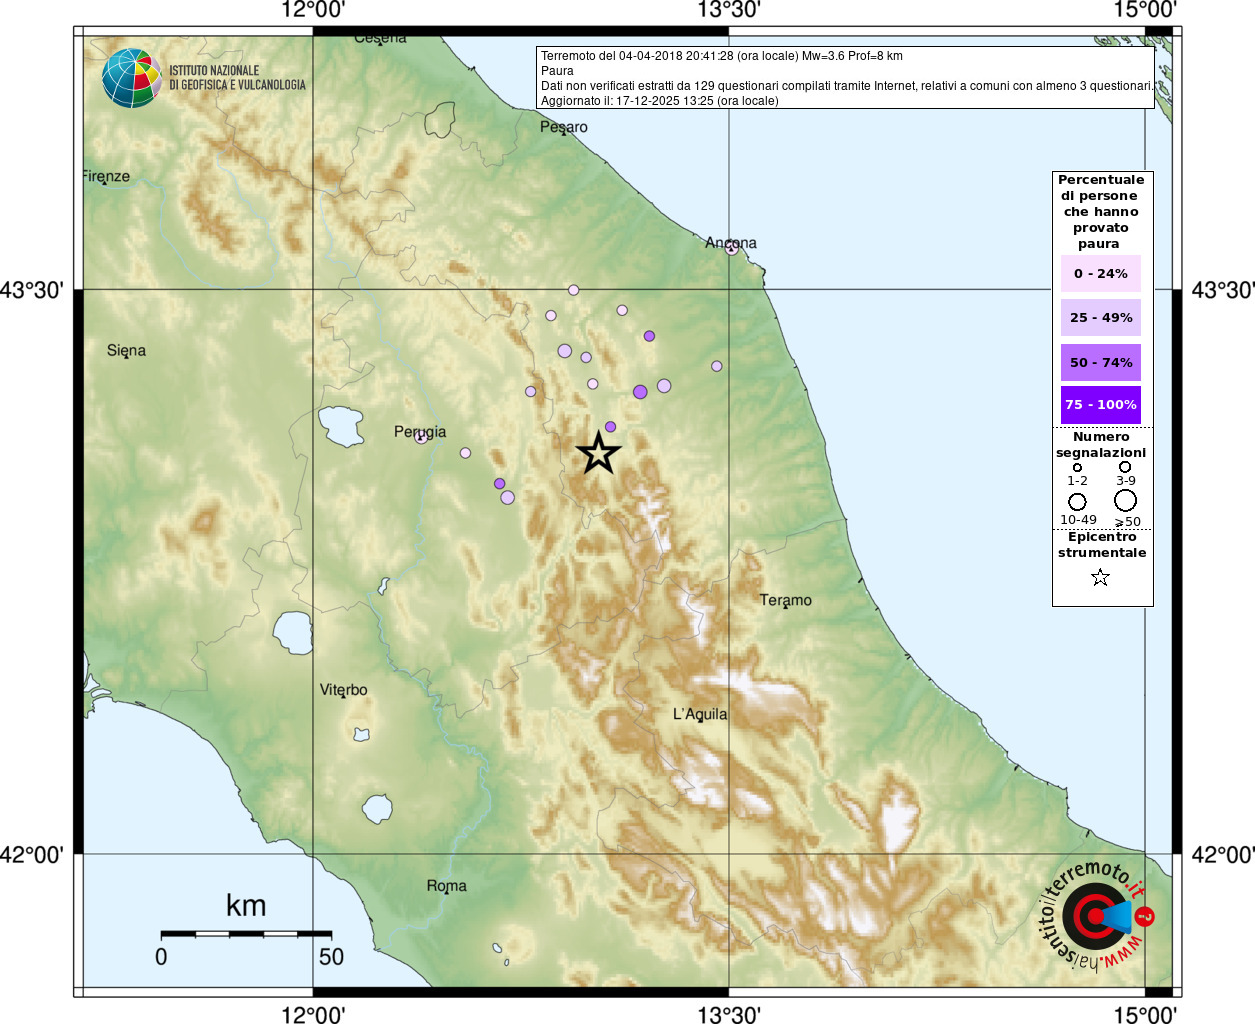Click the legend's Epicentro strumentale star

click(1100, 577)
